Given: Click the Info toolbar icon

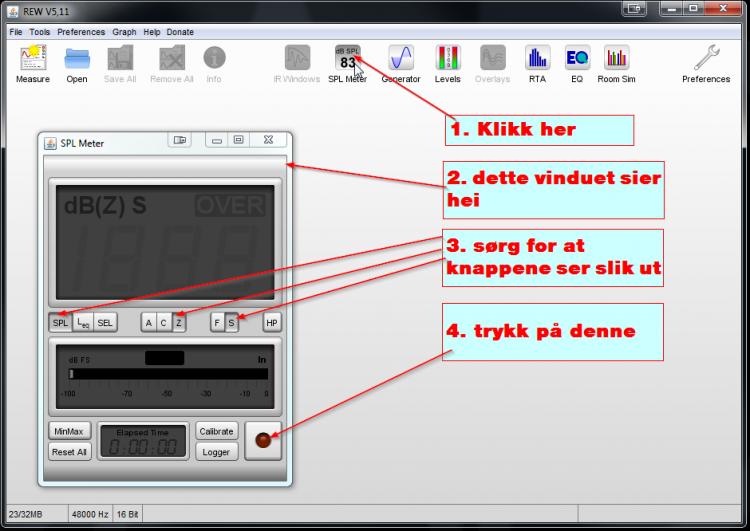Looking at the screenshot, I should click(214, 64).
